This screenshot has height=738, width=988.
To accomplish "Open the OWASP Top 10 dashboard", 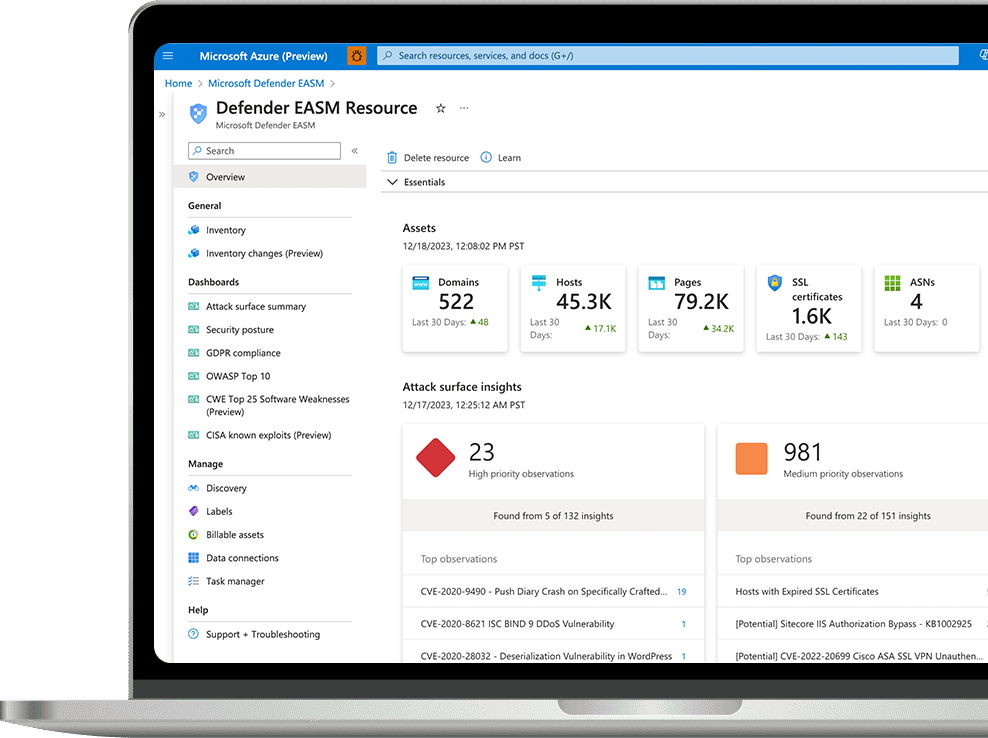I will 238,376.
